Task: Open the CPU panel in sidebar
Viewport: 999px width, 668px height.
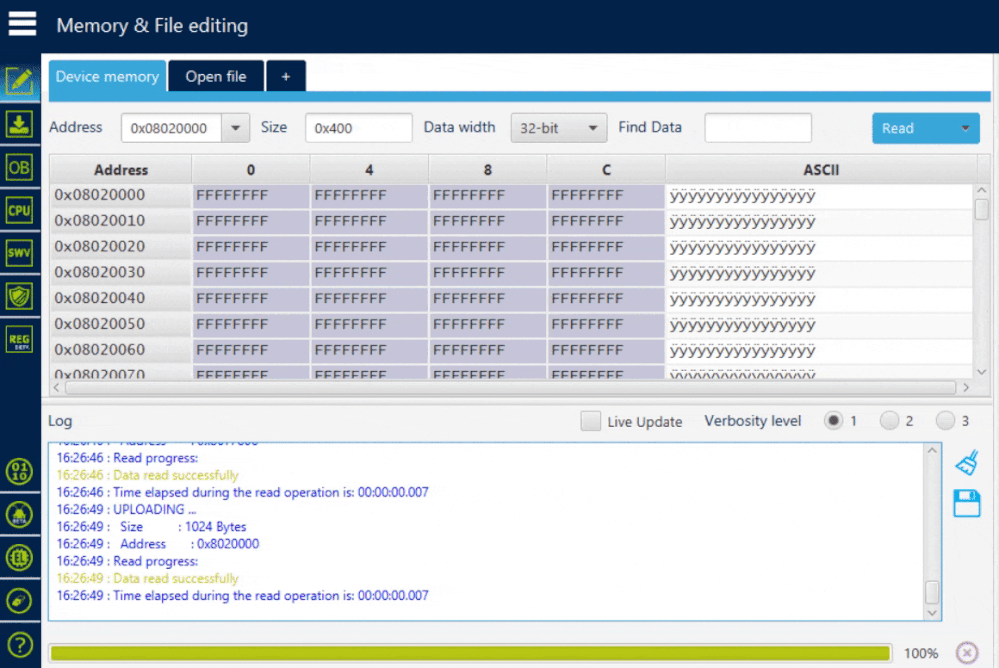Action: click(x=19, y=210)
